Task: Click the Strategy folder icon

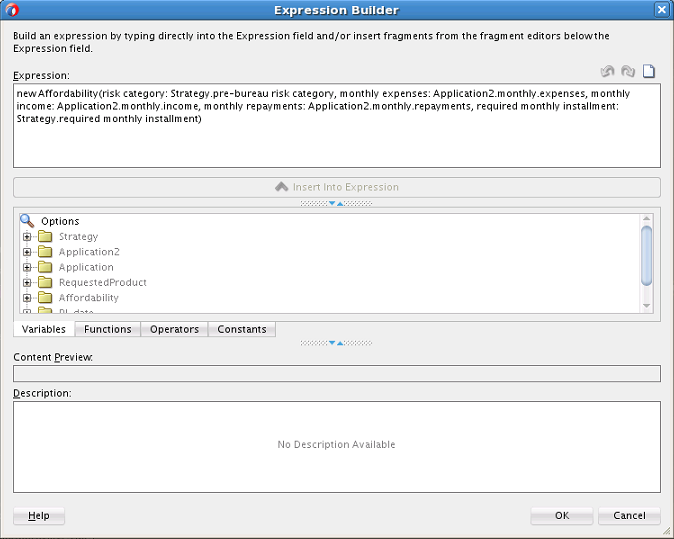Action: [x=45, y=236]
